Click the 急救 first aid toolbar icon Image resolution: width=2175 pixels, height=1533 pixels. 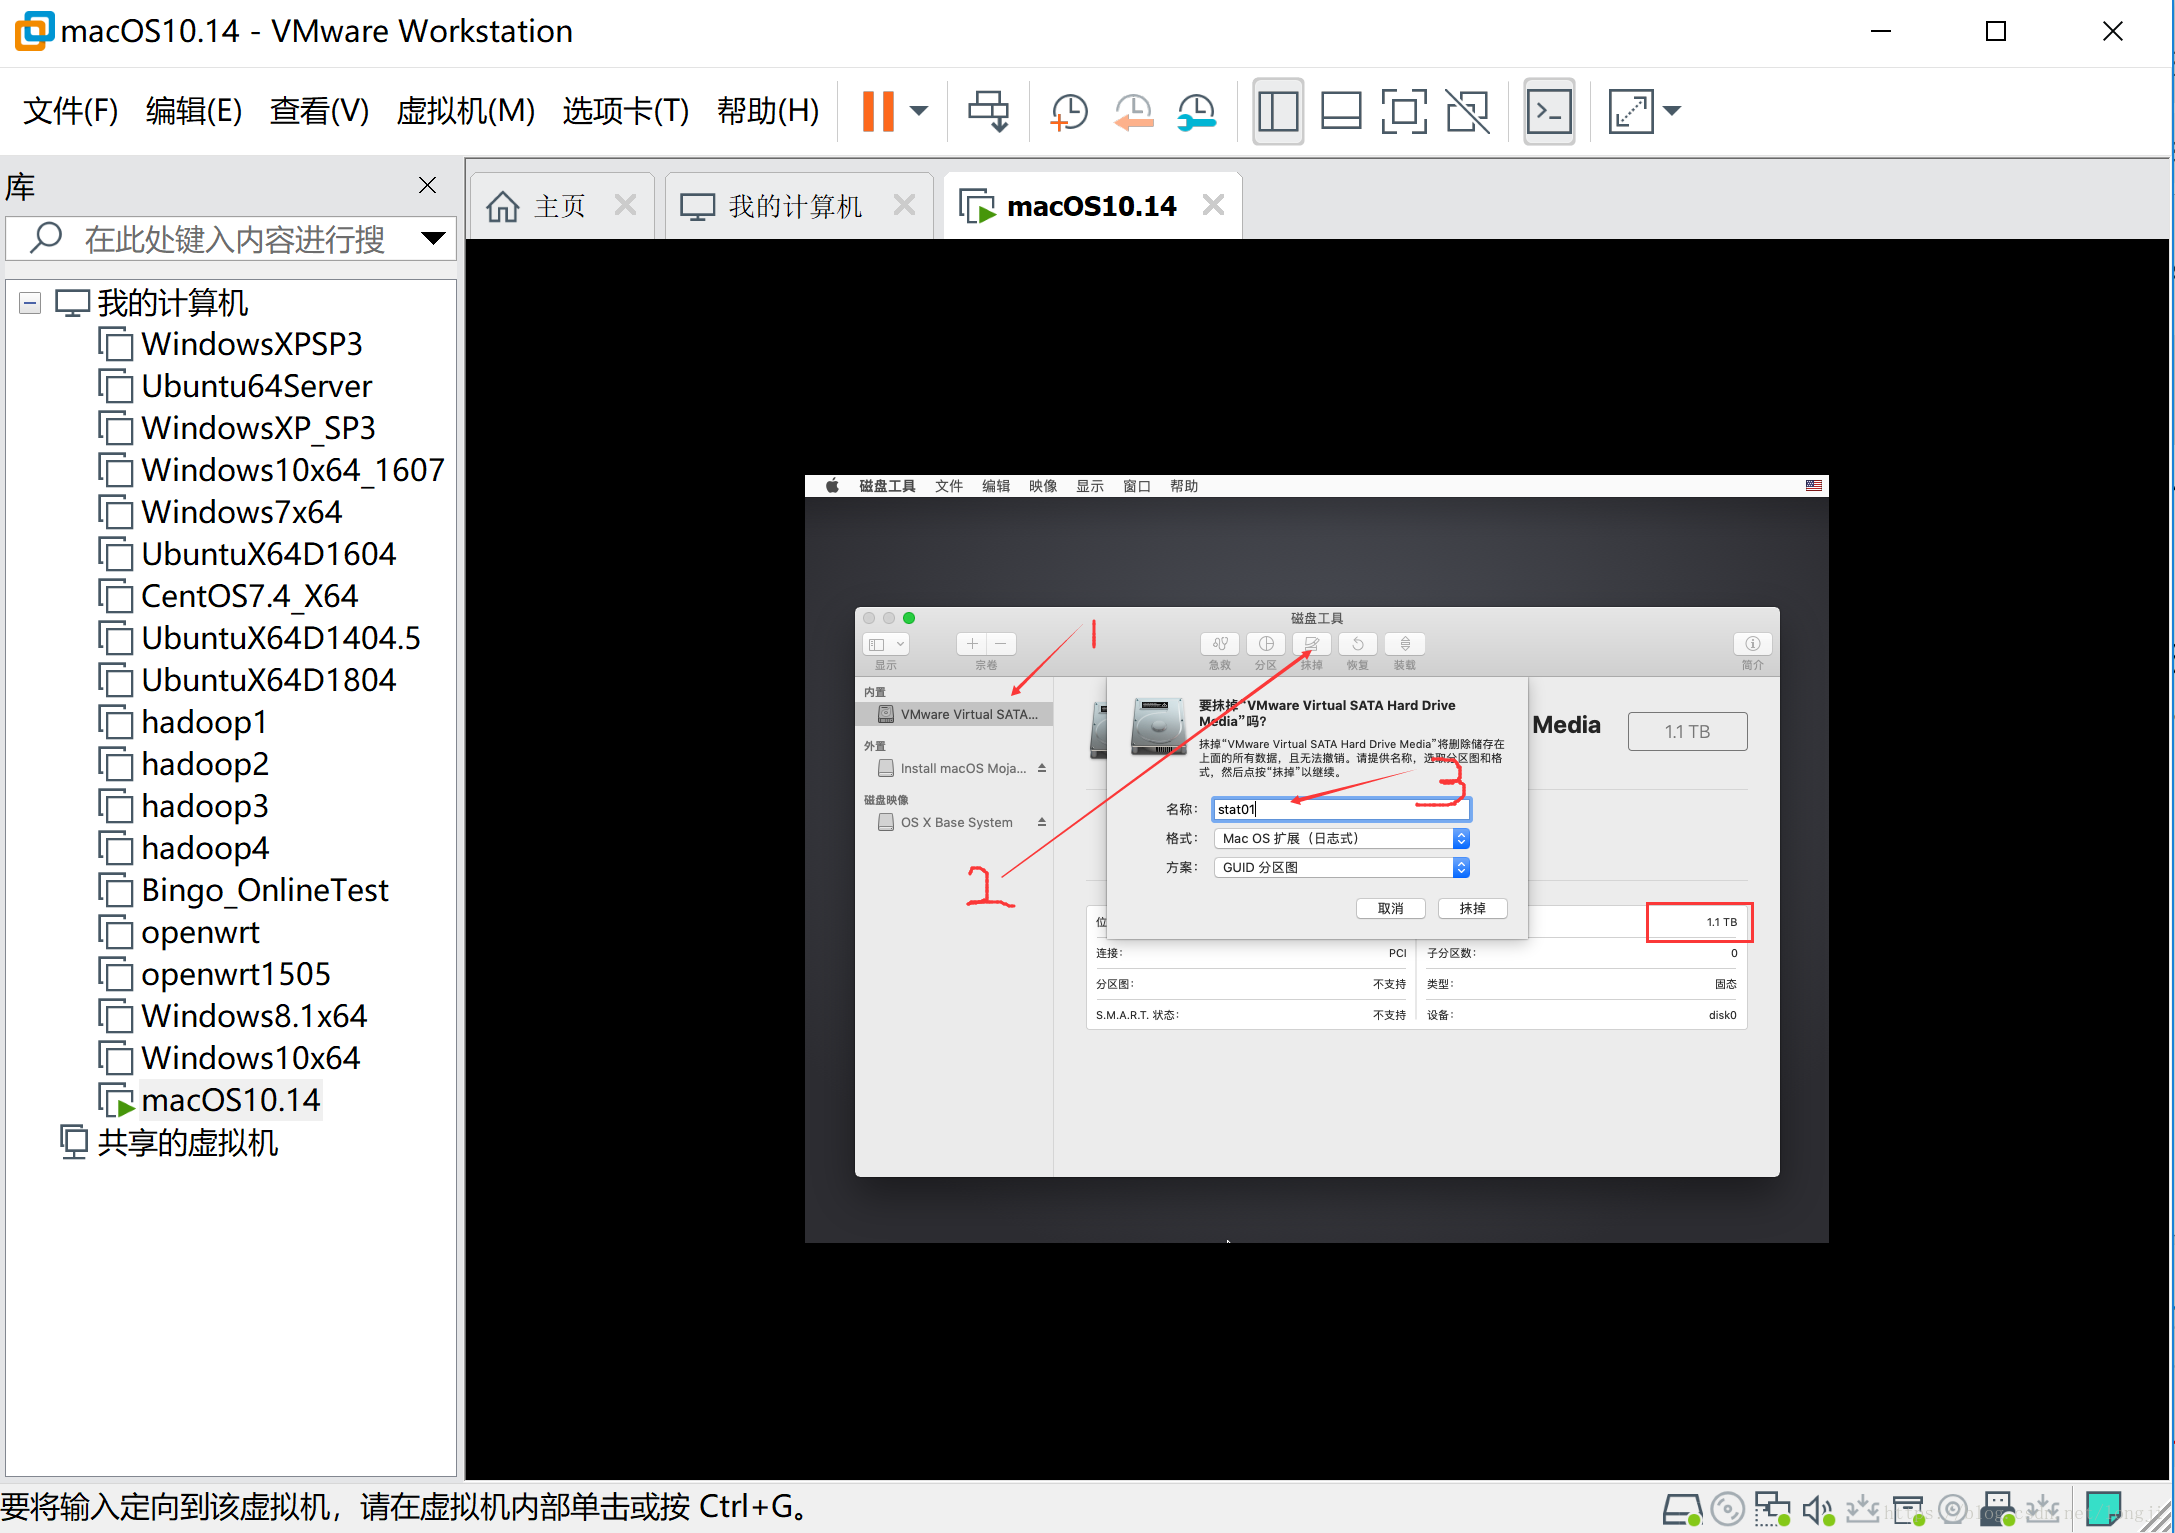pos(1220,644)
